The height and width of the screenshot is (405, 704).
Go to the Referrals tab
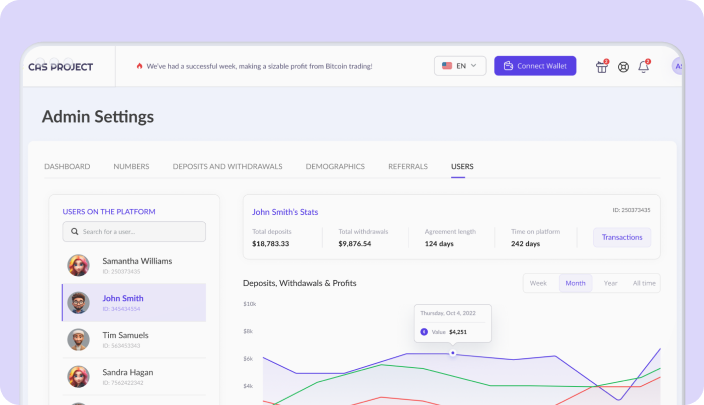(408, 166)
